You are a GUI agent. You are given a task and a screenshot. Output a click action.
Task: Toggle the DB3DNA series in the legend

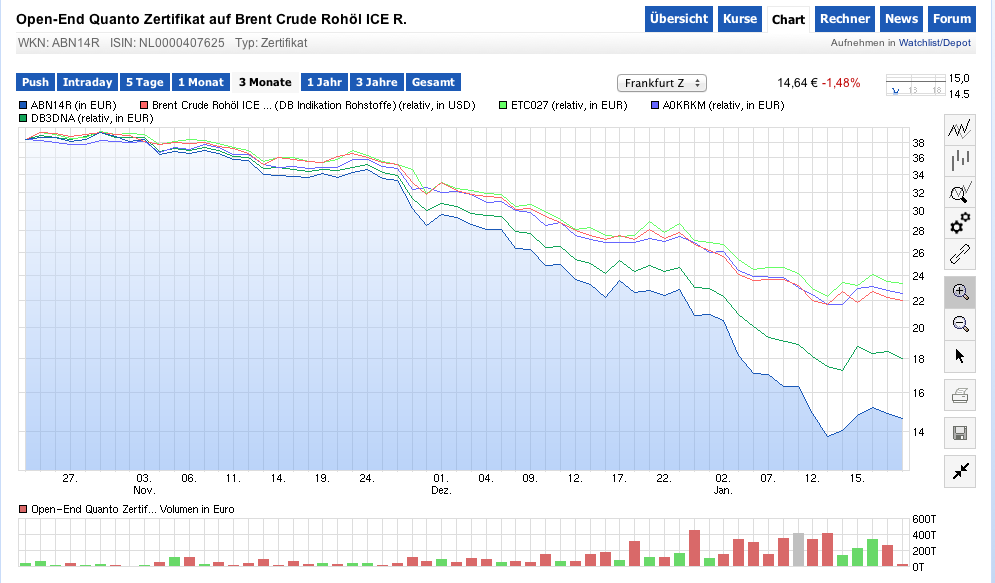pyautogui.click(x=21, y=118)
